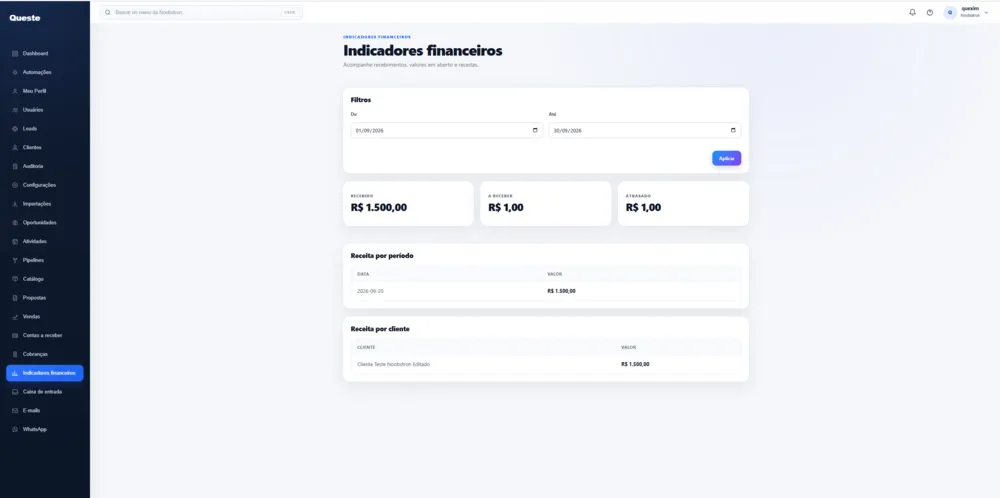Click the De date field 01/09/2026
1000x498 pixels.
(x=446, y=130)
